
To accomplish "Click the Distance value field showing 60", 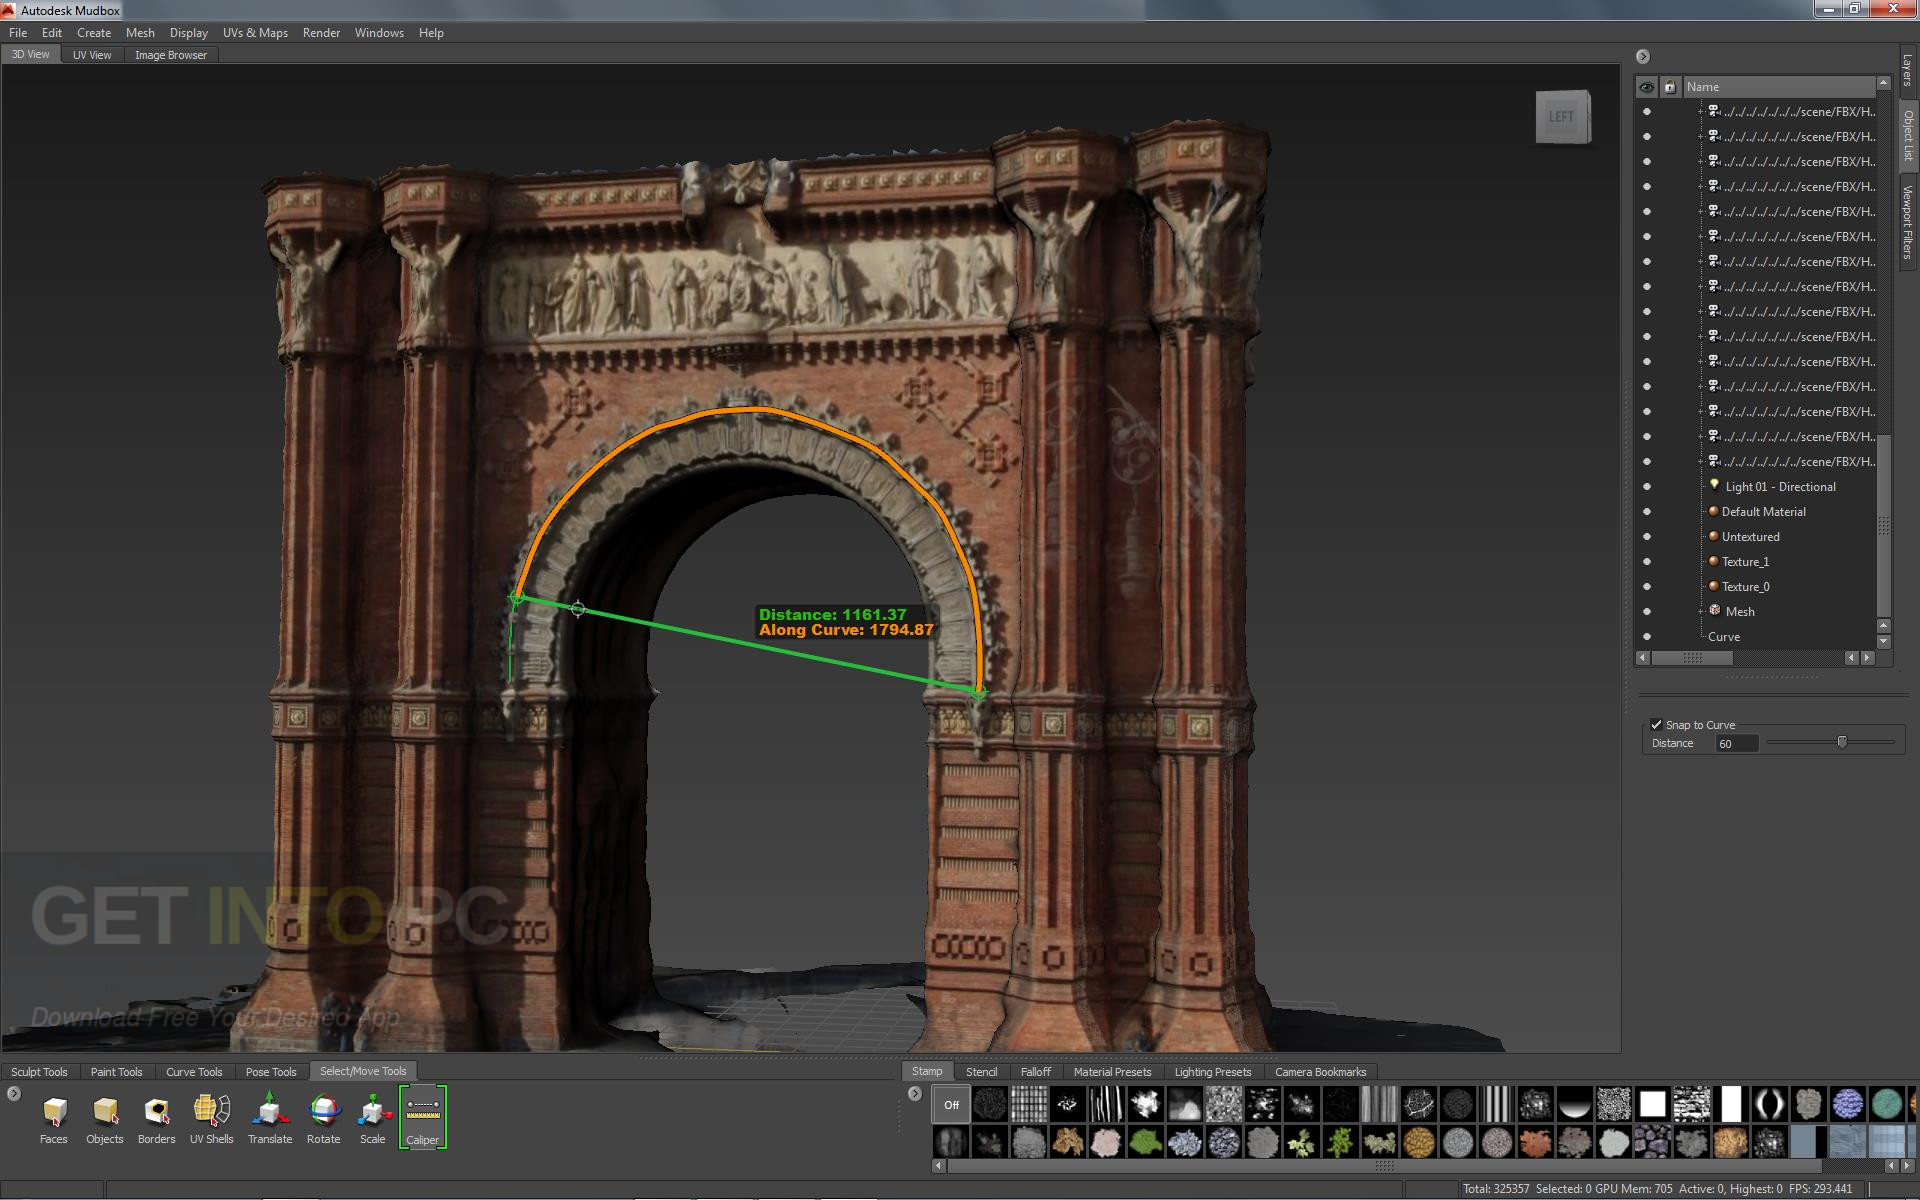I will tap(1736, 743).
